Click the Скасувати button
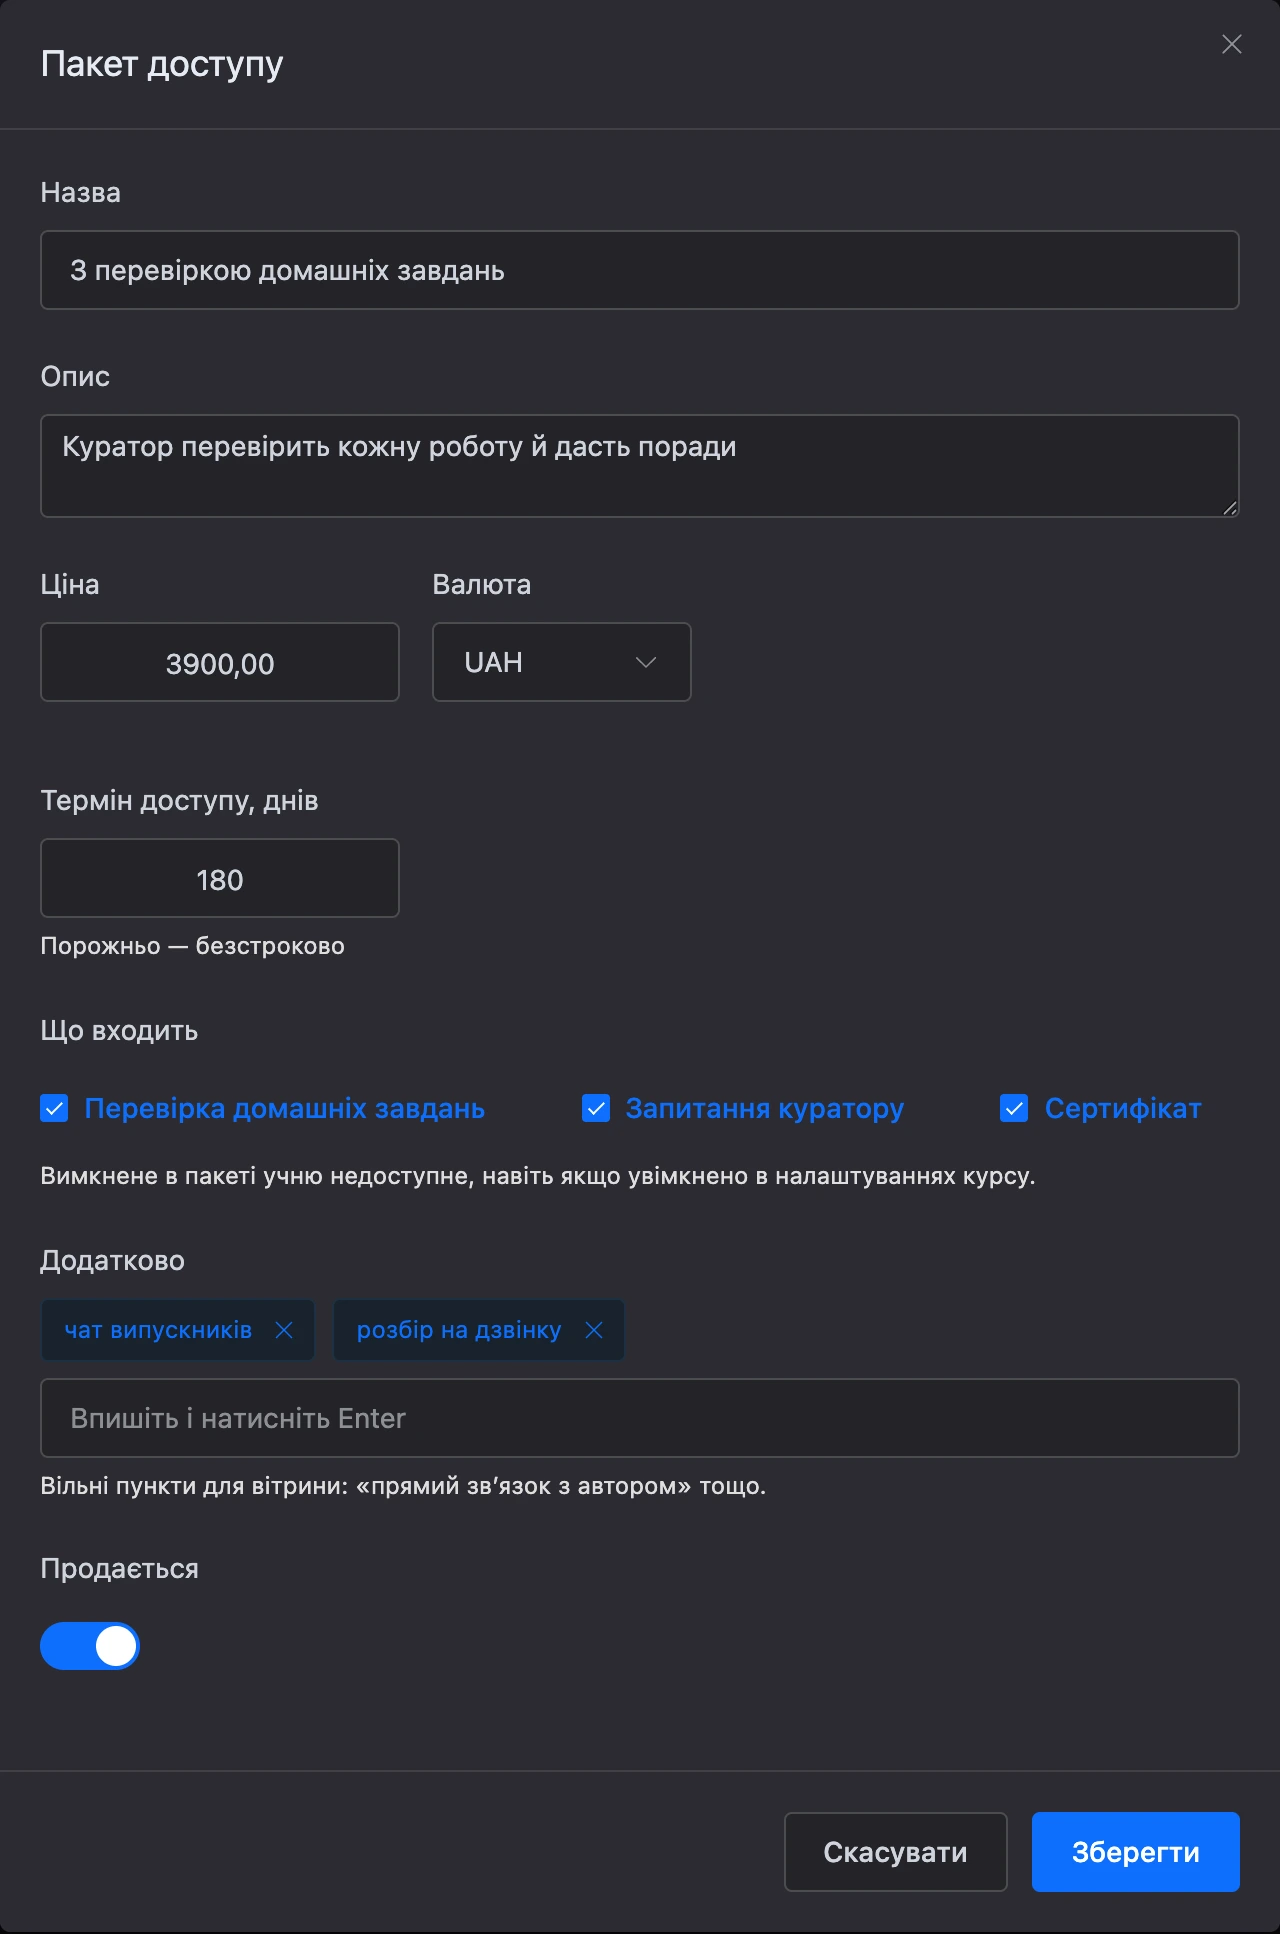1280x1934 pixels. 895,1852
